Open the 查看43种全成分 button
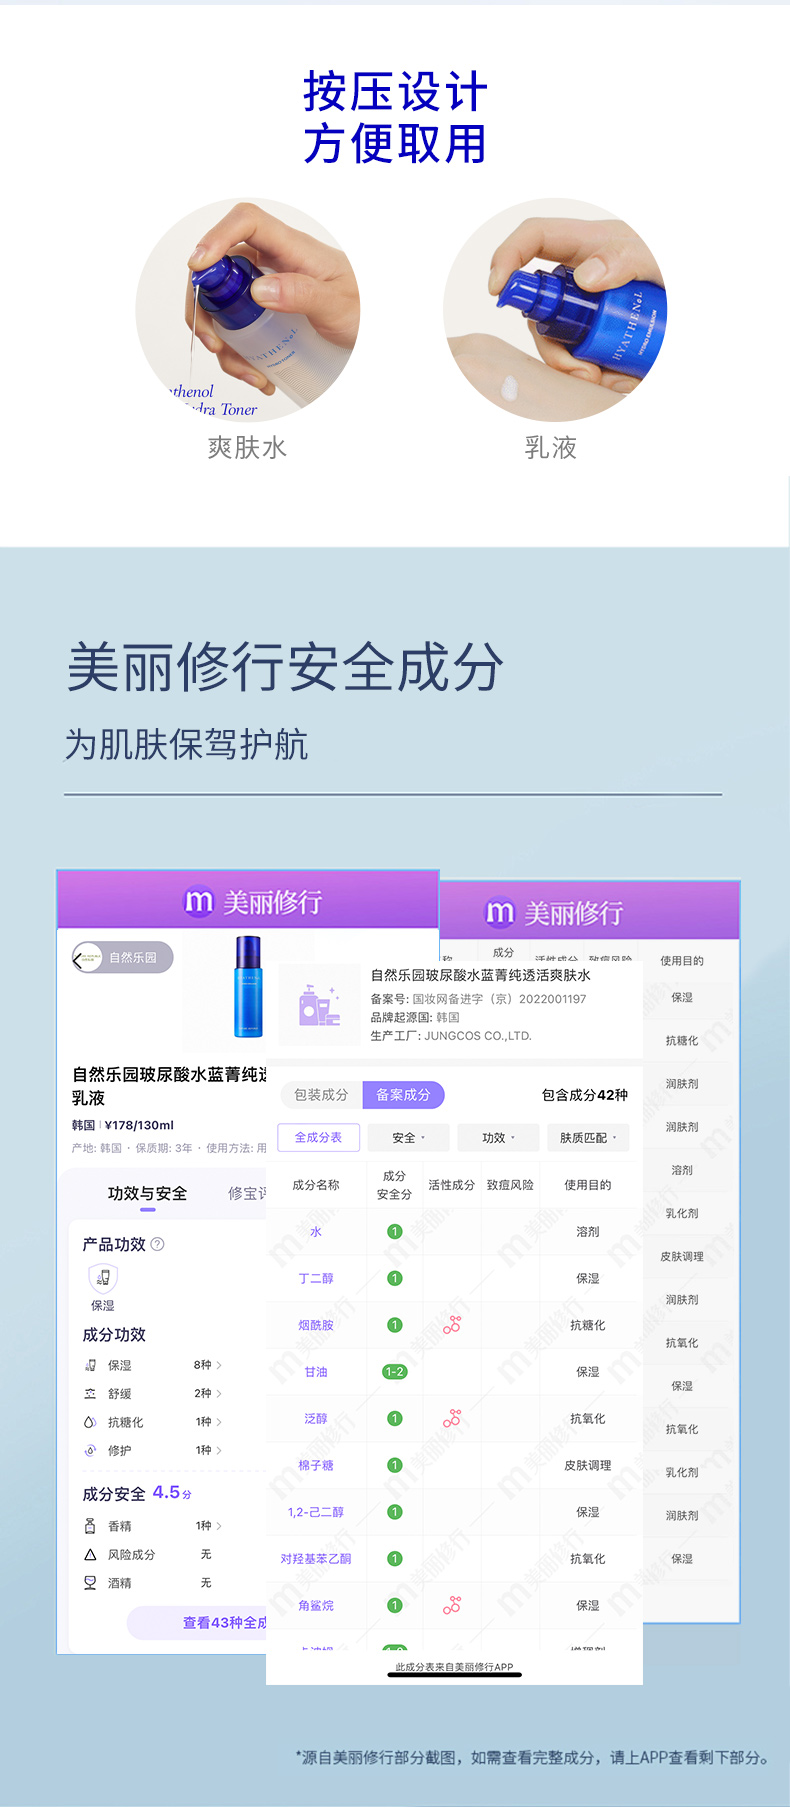790x1812 pixels. (x=197, y=1622)
